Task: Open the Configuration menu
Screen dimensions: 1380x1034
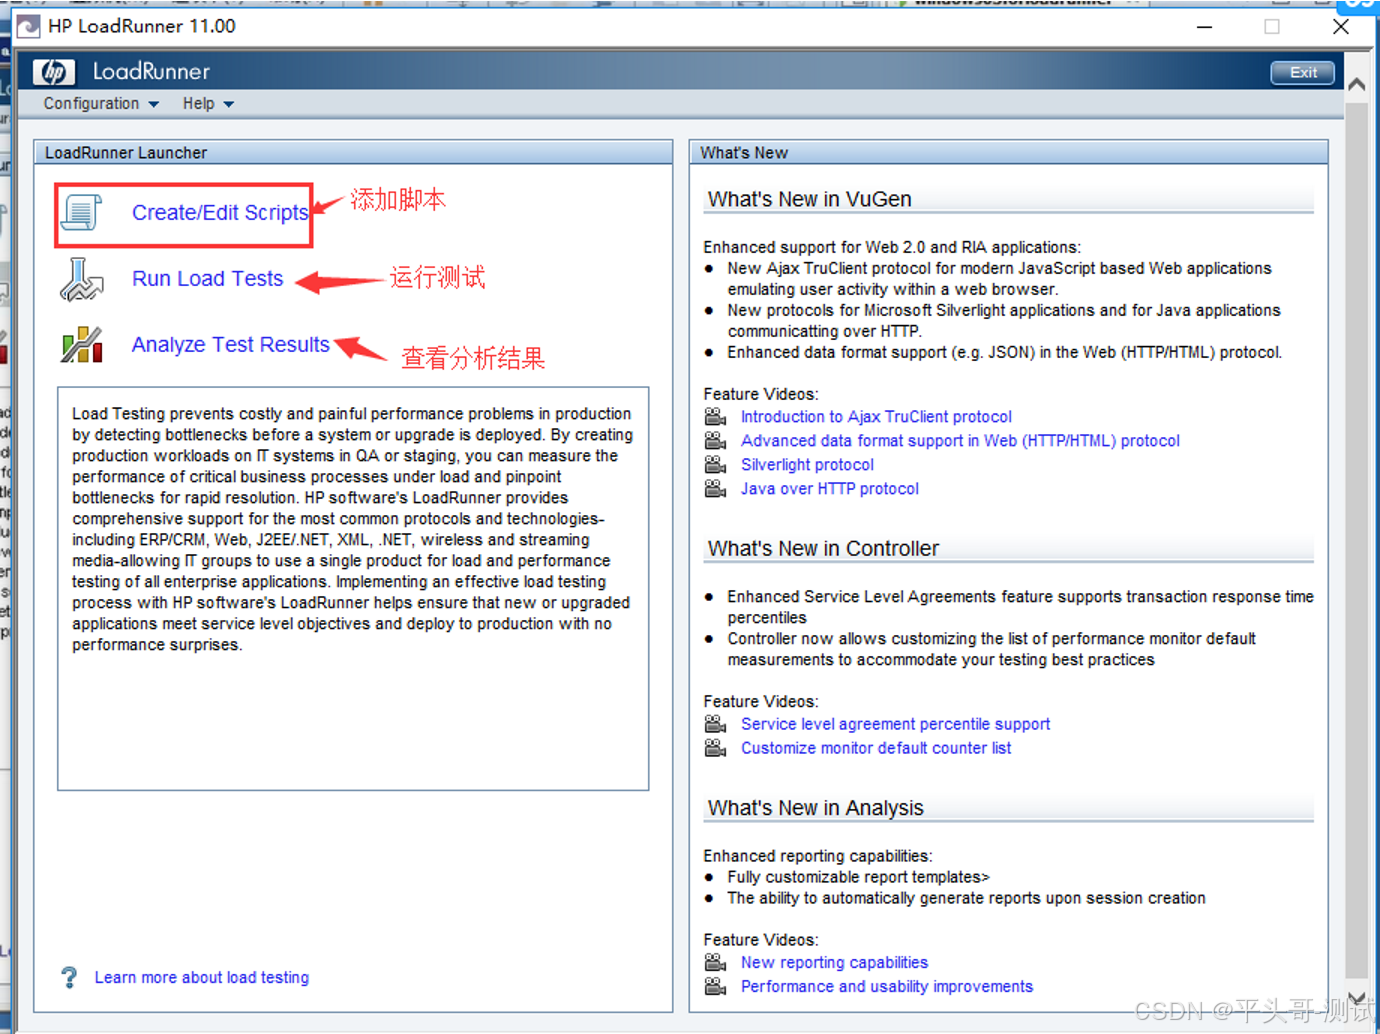Action: point(101,104)
